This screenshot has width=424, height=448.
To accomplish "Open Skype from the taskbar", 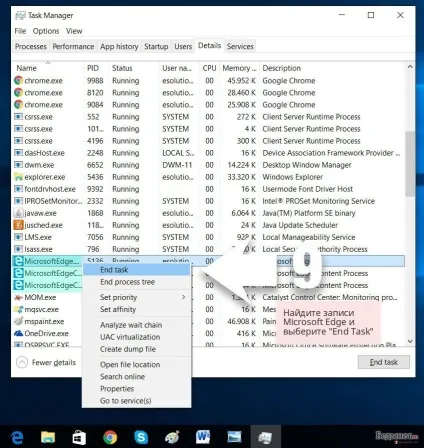I will [x=141, y=437].
